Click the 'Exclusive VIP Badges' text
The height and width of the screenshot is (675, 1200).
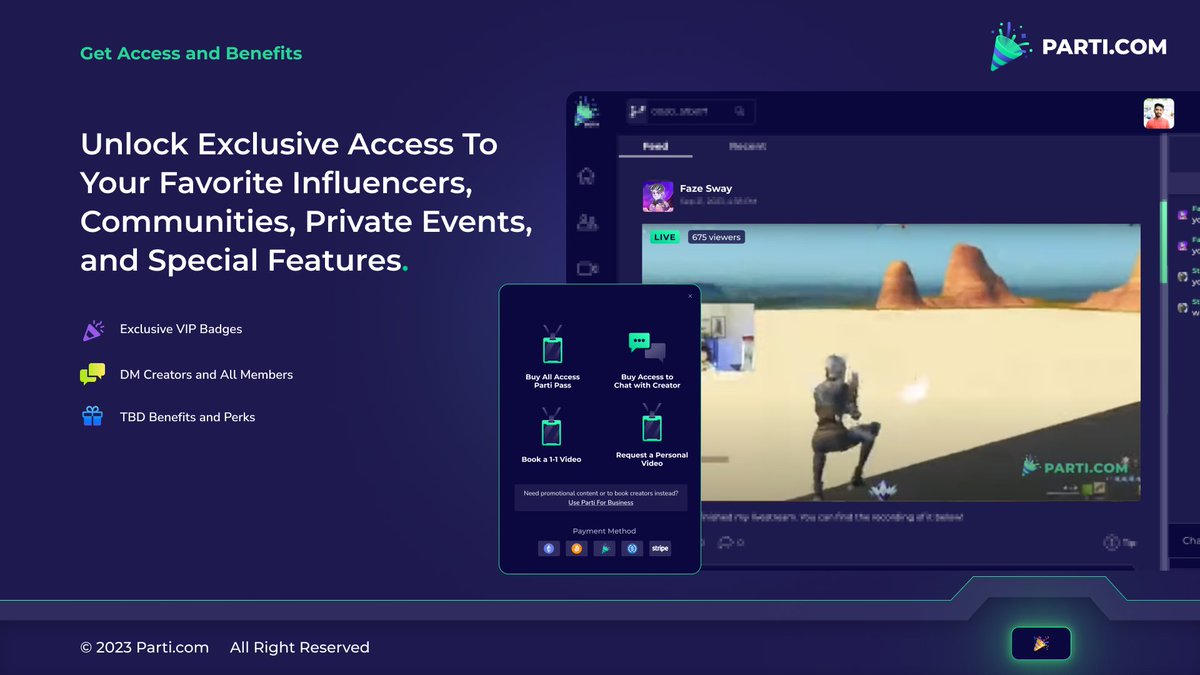click(181, 329)
